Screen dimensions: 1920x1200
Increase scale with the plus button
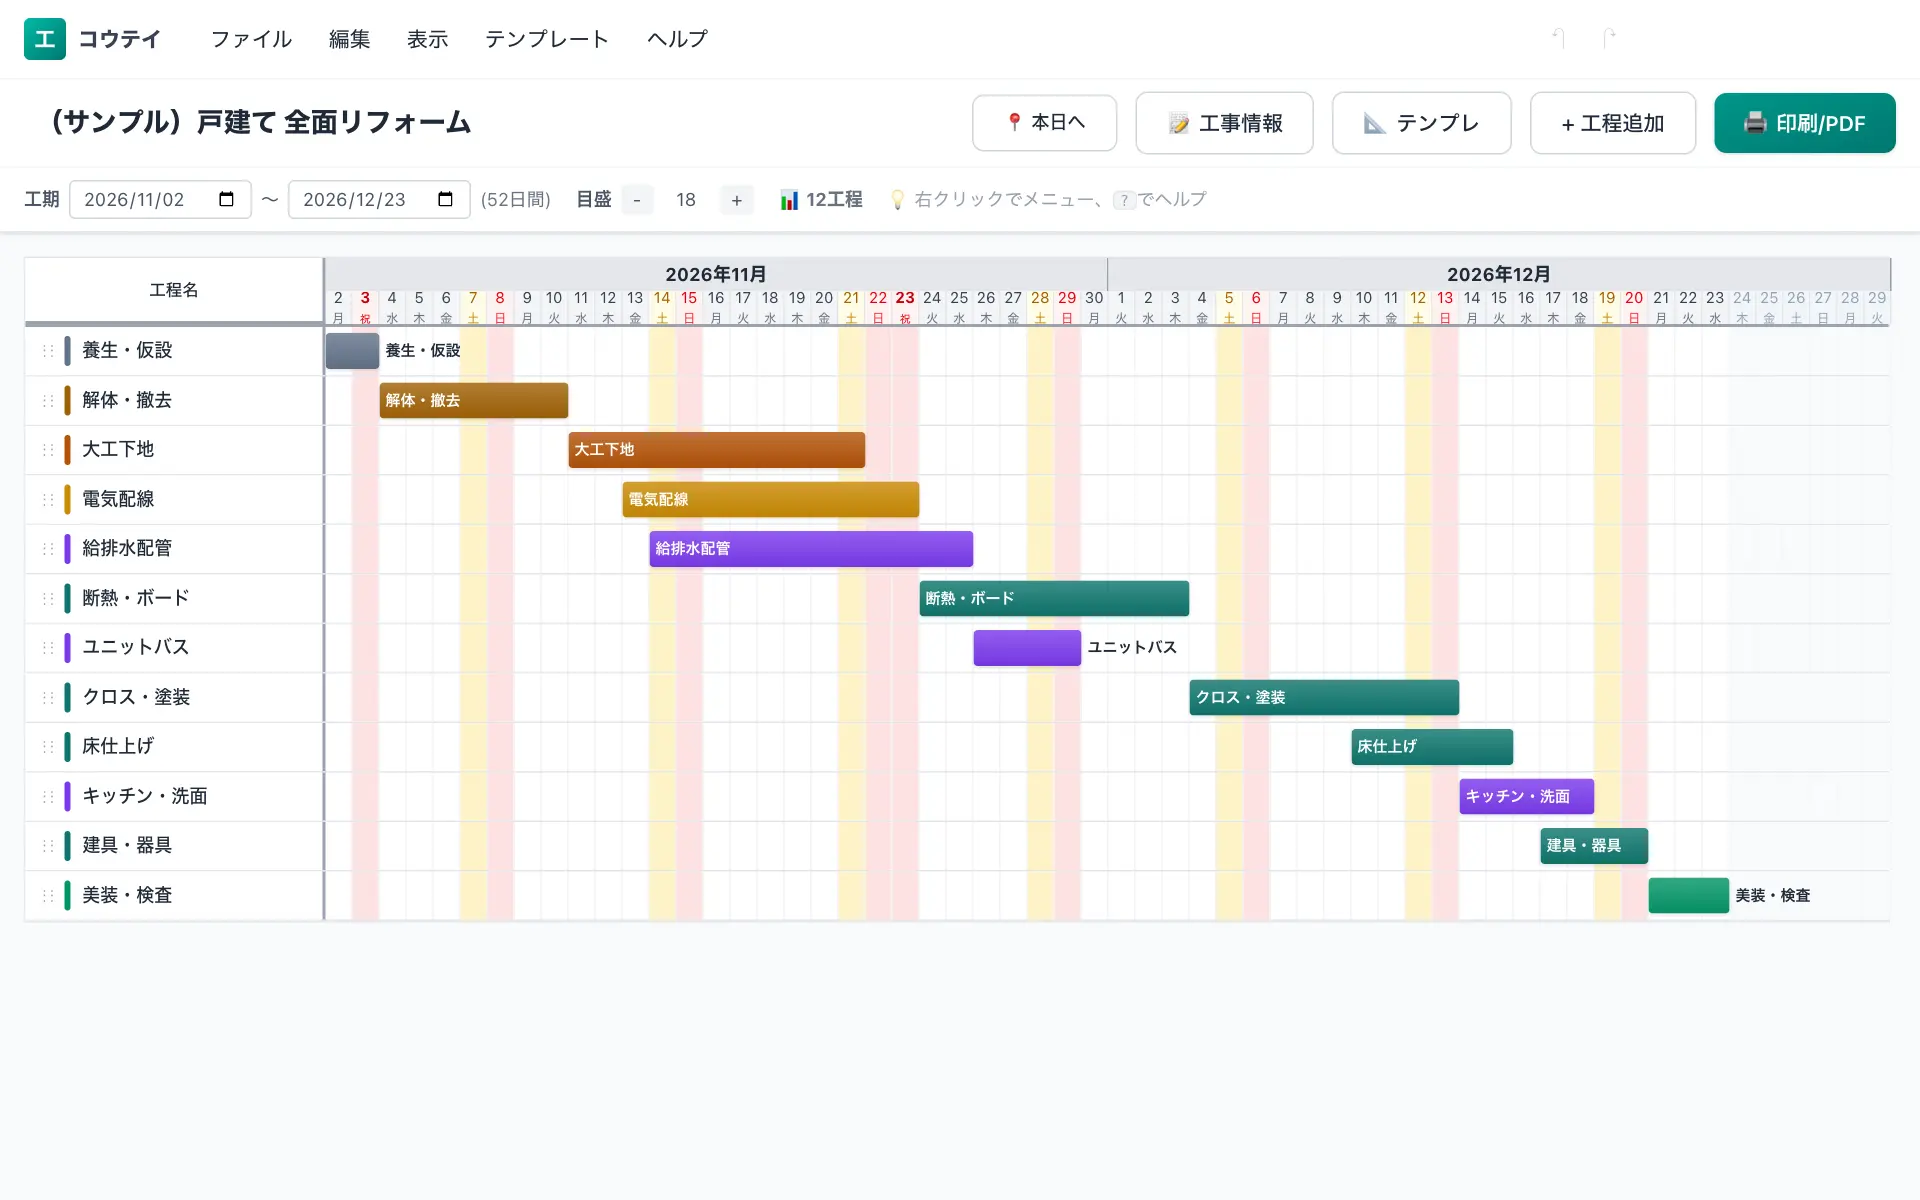[737, 200]
